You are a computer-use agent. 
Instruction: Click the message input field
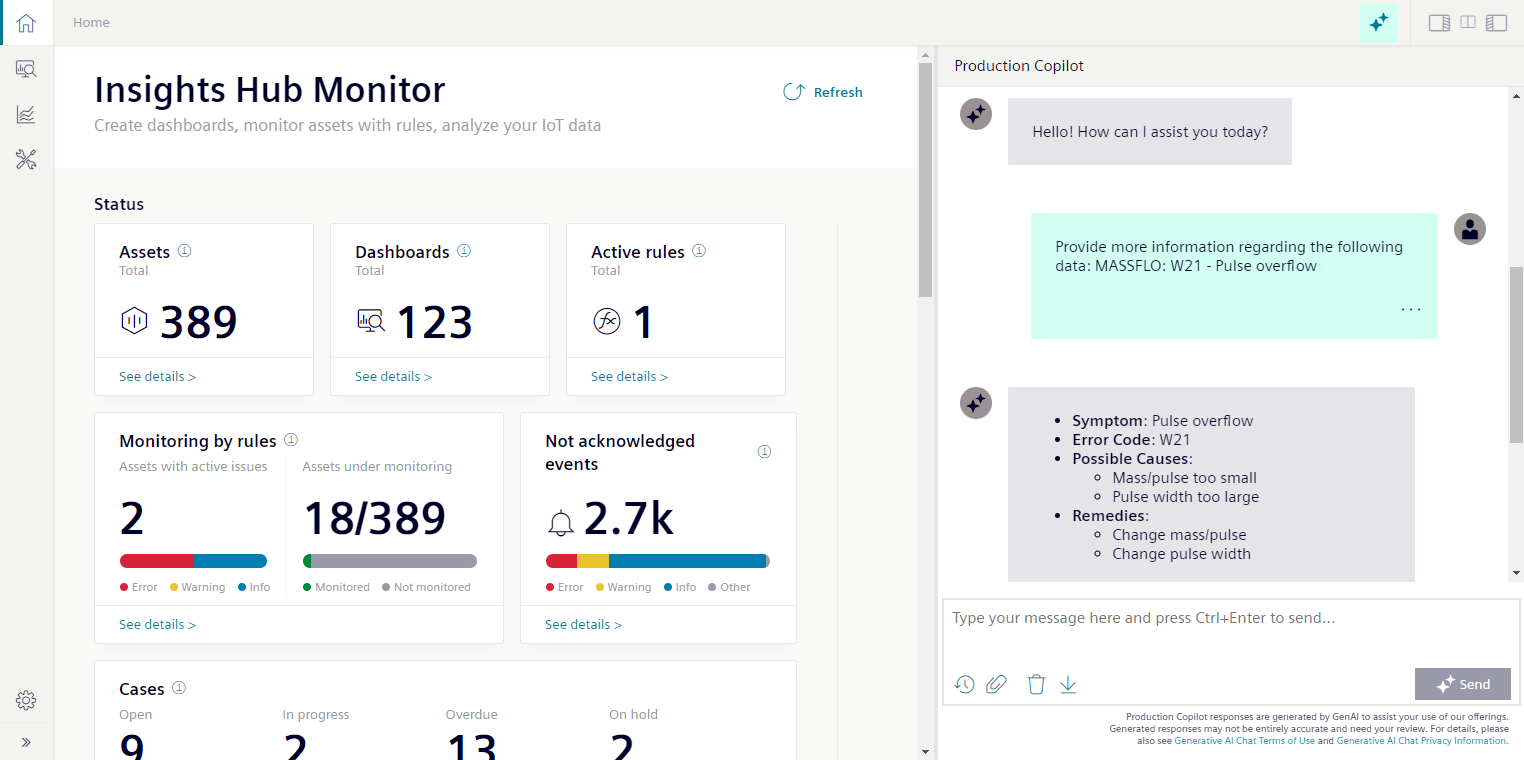(1230, 632)
